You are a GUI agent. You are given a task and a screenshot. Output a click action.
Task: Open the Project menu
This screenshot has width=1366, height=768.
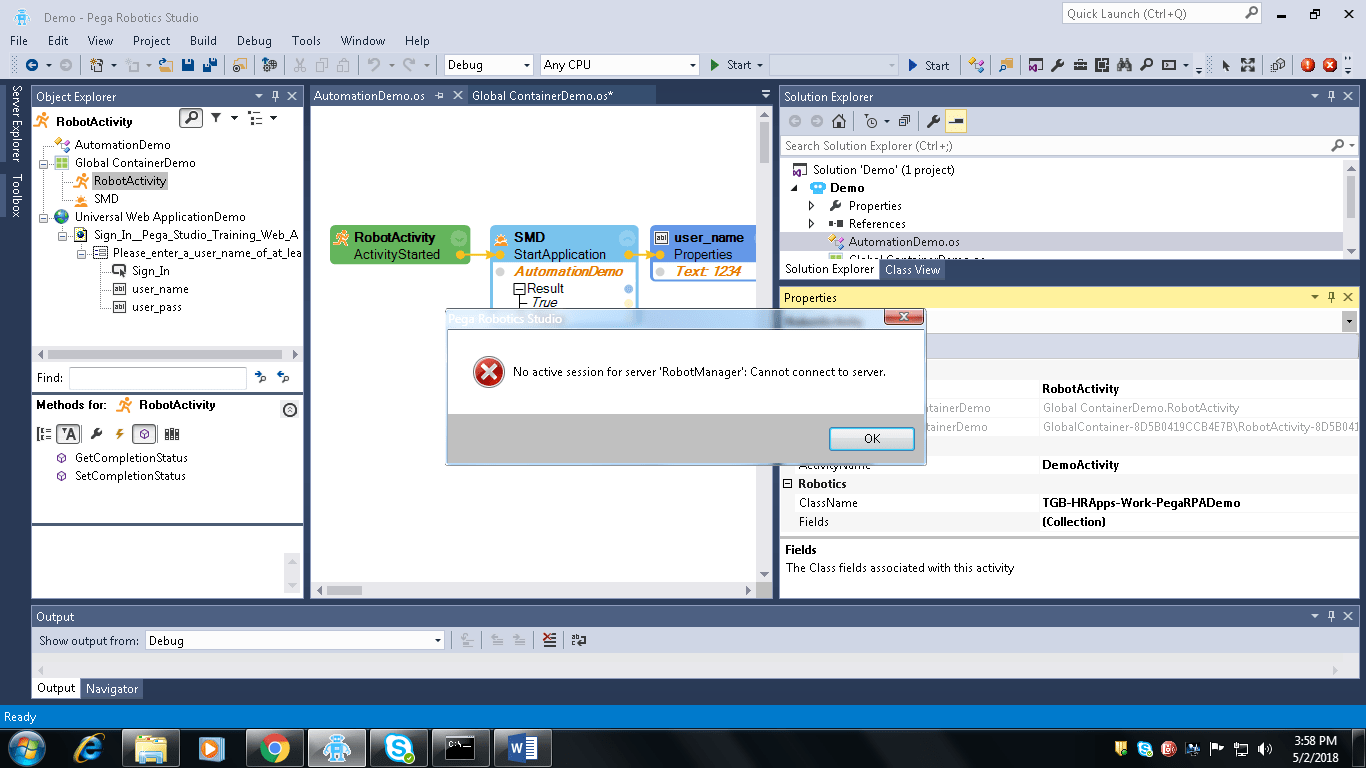(x=152, y=41)
